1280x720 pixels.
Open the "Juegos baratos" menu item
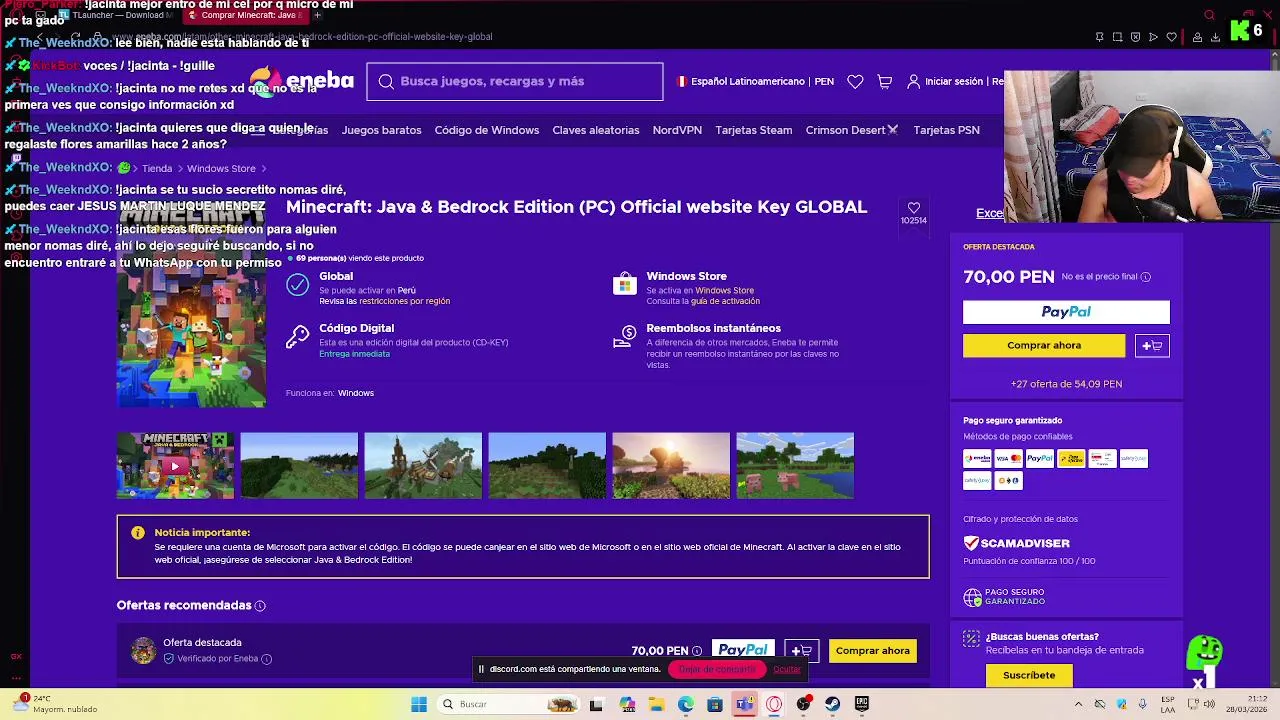[381, 130]
